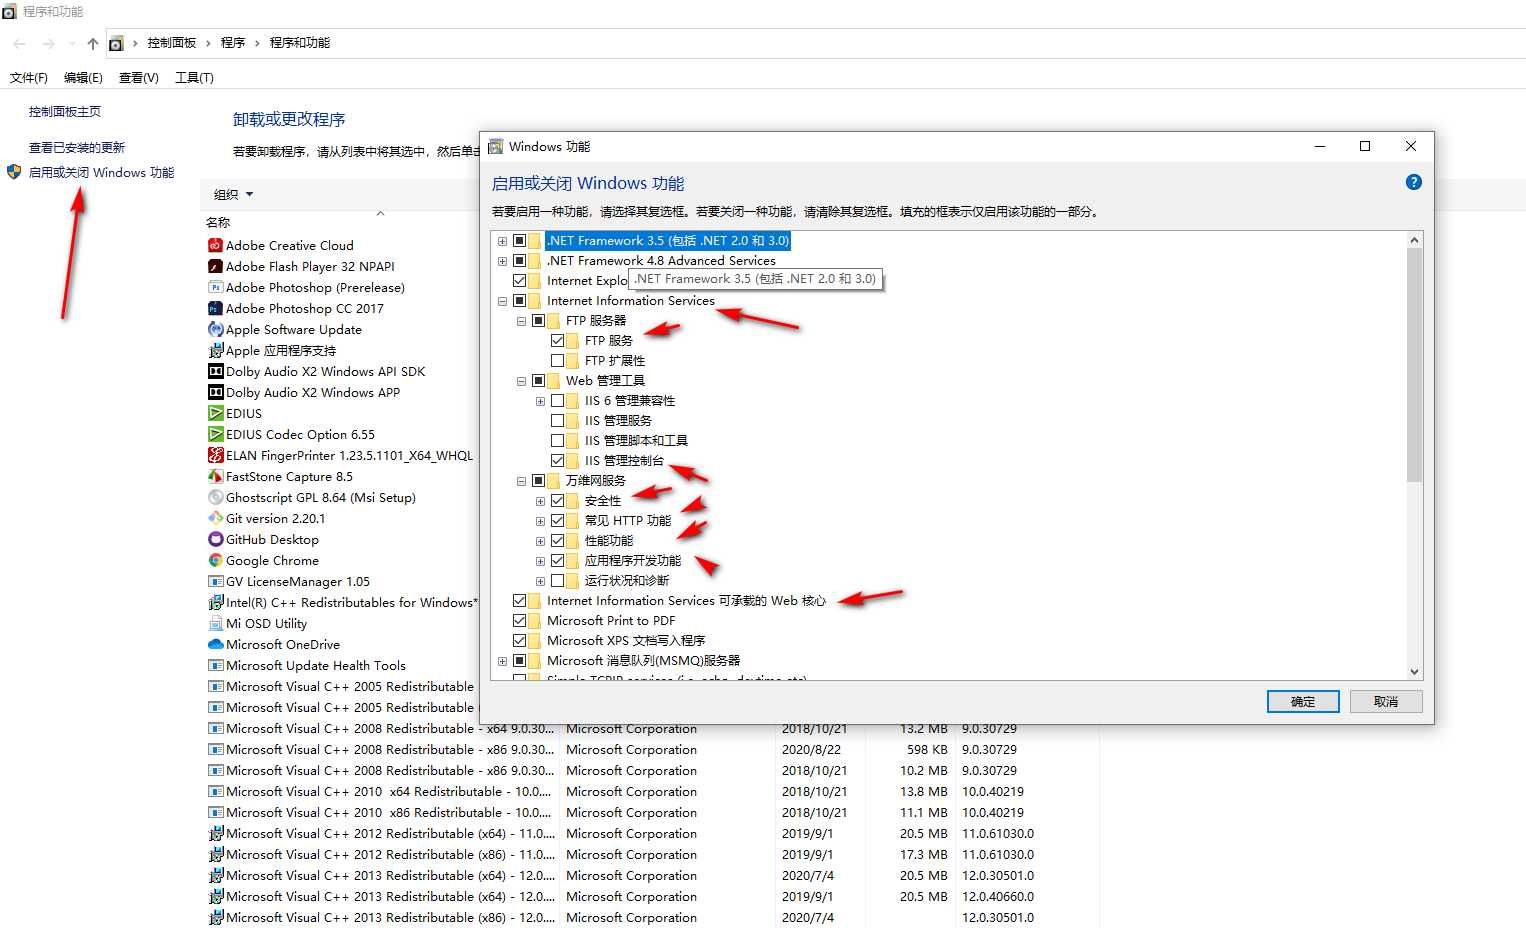
Task: Toggle the 常见 HTTP 功能 checkbox
Action: point(557,521)
